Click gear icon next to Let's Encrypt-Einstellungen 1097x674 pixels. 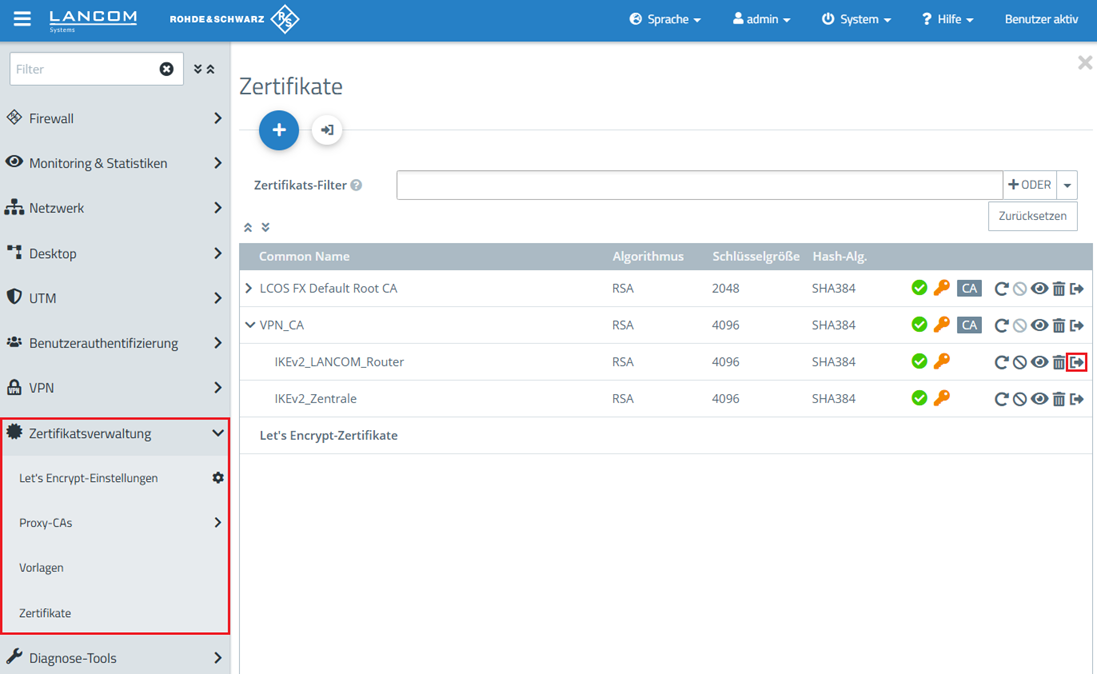pyautogui.click(x=218, y=478)
